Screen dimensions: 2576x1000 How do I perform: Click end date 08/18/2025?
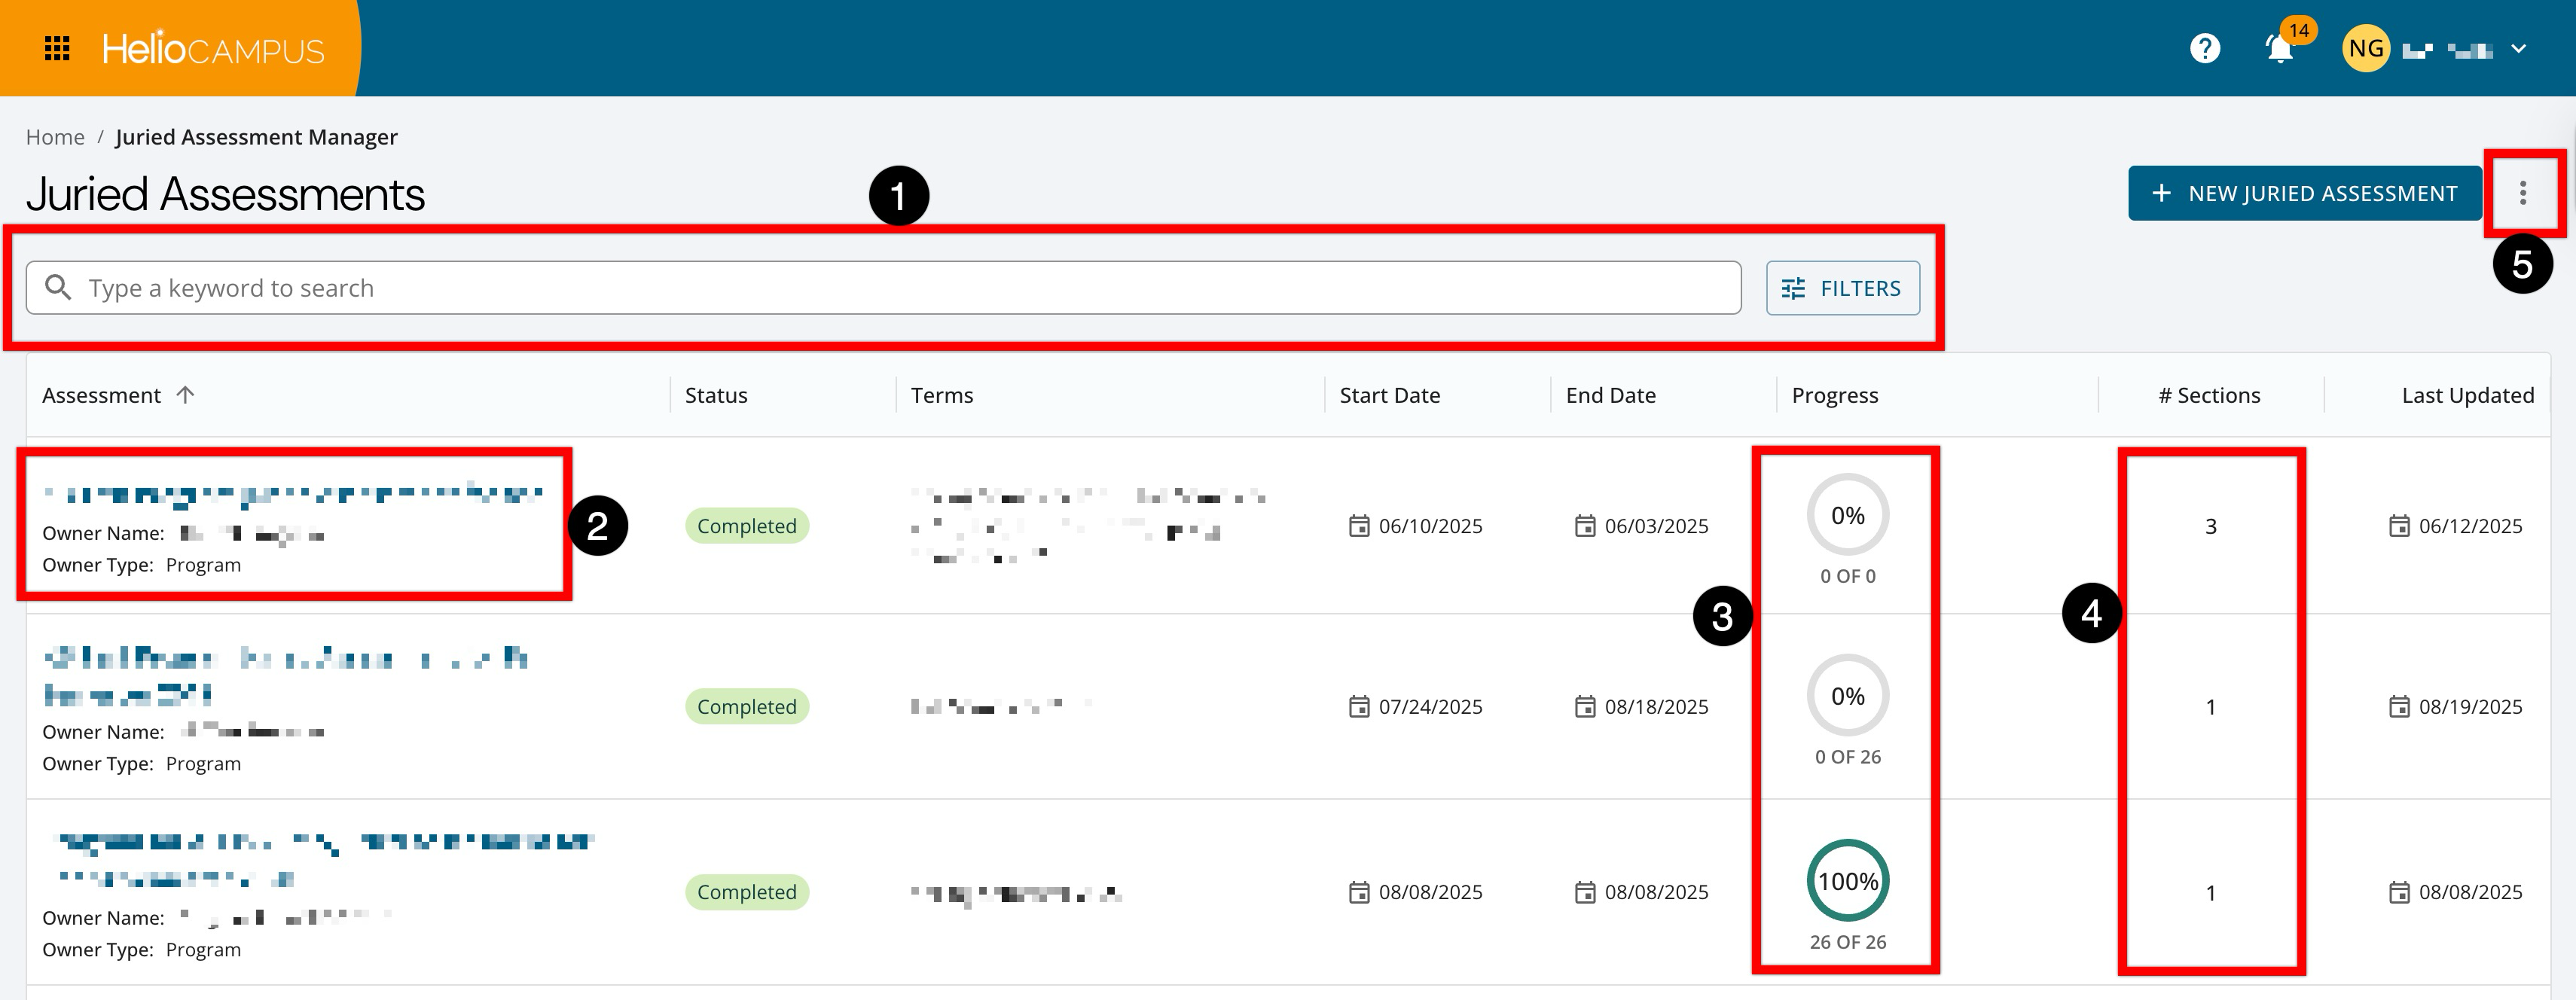pyautogui.click(x=1656, y=707)
